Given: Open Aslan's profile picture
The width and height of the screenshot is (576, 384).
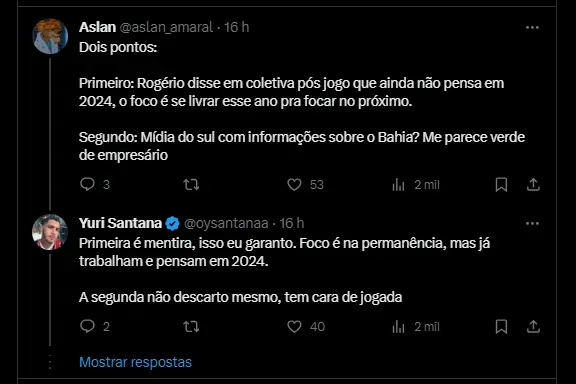Looking at the screenshot, I should [50, 36].
